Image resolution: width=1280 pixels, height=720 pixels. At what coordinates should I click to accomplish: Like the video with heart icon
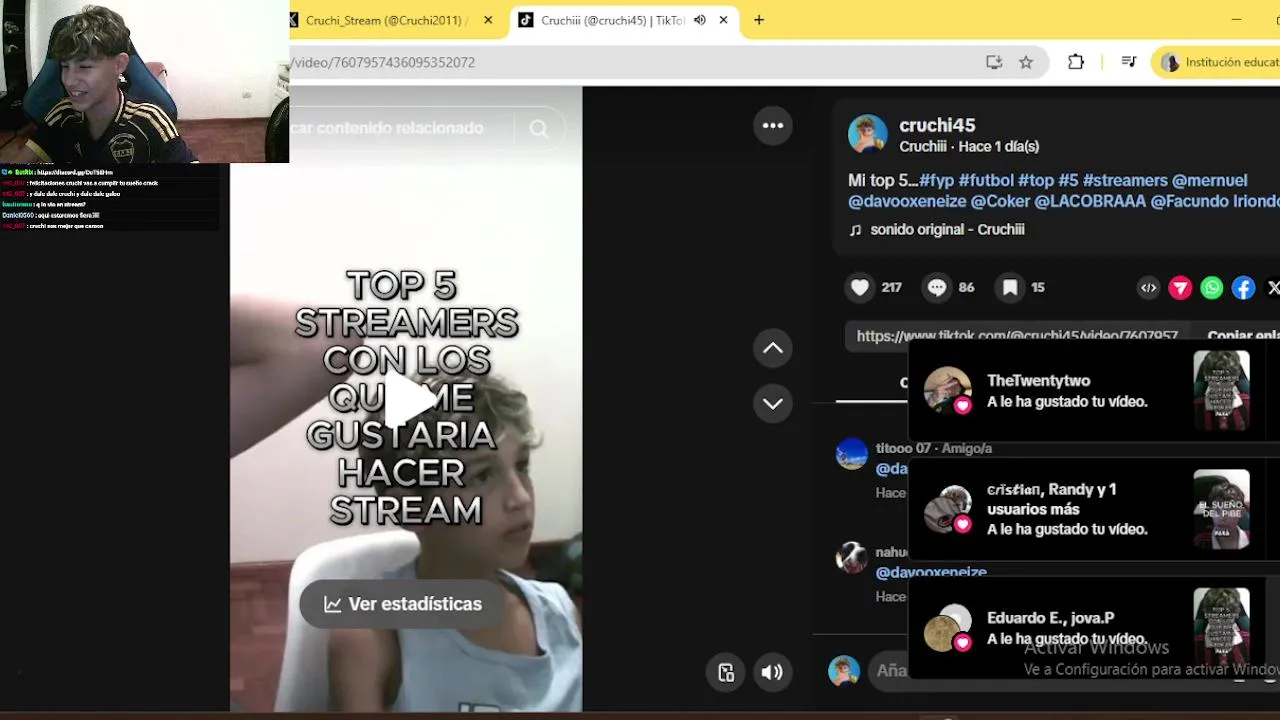tap(860, 288)
